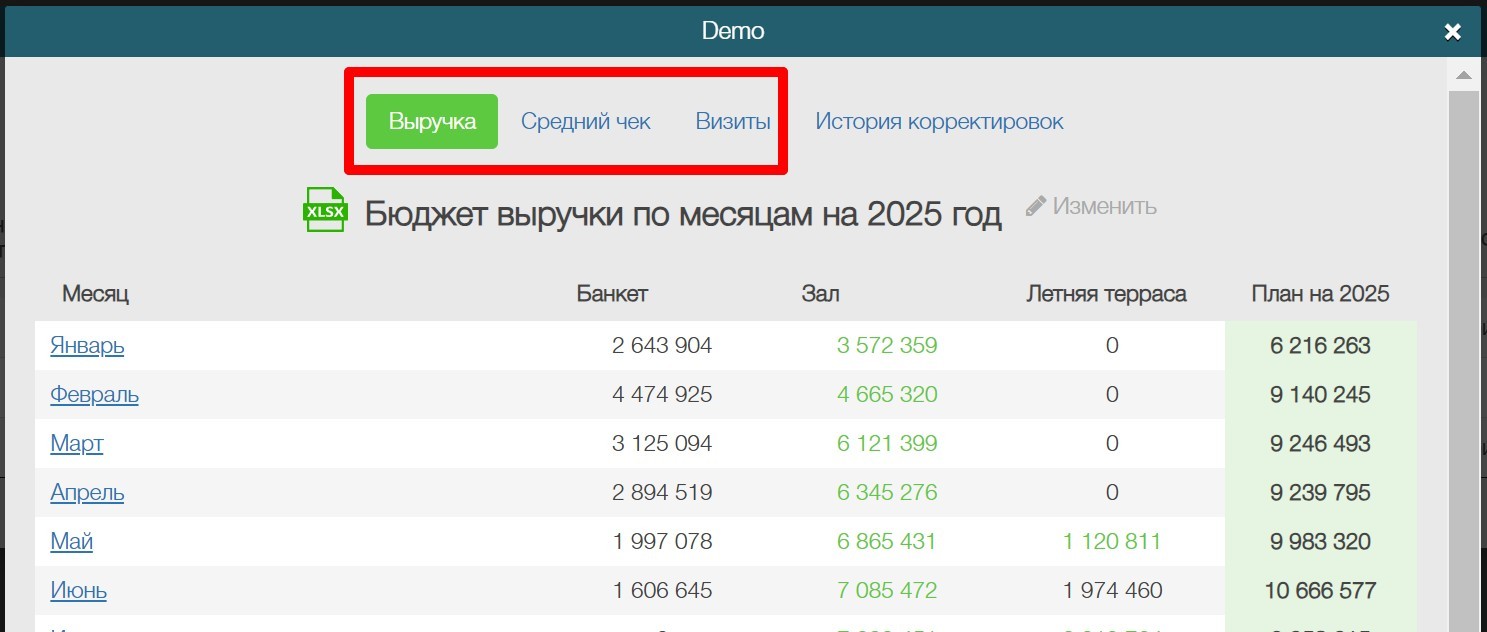
Task: Click Зал value 3 572 359 for Январь
Action: click(x=886, y=345)
